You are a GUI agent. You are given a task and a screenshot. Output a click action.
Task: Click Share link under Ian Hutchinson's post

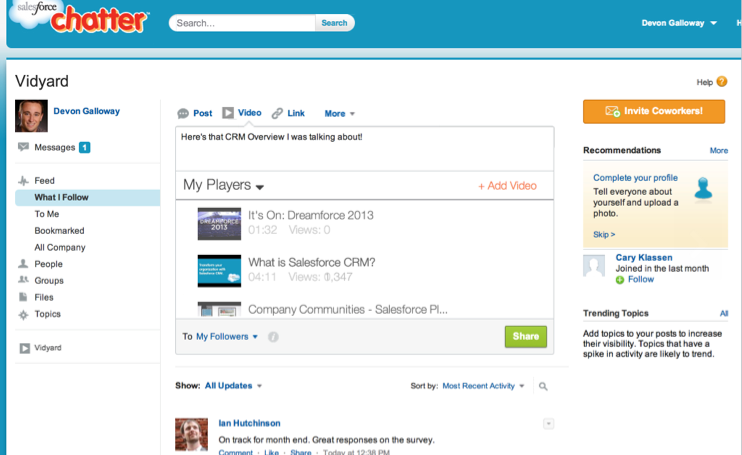(x=300, y=452)
